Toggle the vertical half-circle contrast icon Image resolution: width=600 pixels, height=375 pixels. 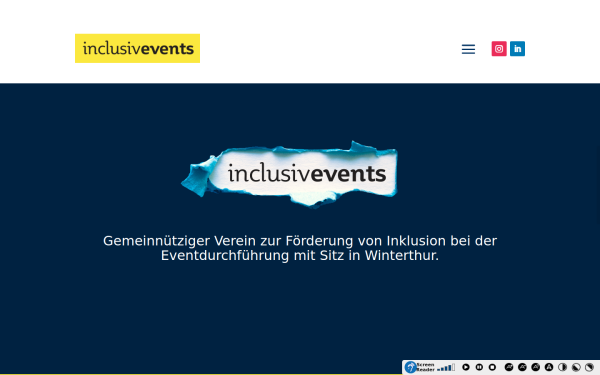pos(562,367)
